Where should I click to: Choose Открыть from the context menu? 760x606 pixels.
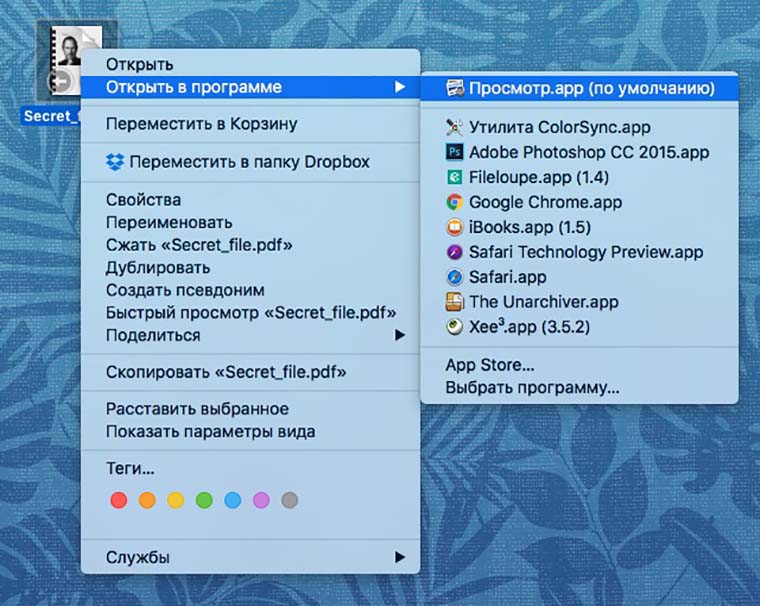251,64
